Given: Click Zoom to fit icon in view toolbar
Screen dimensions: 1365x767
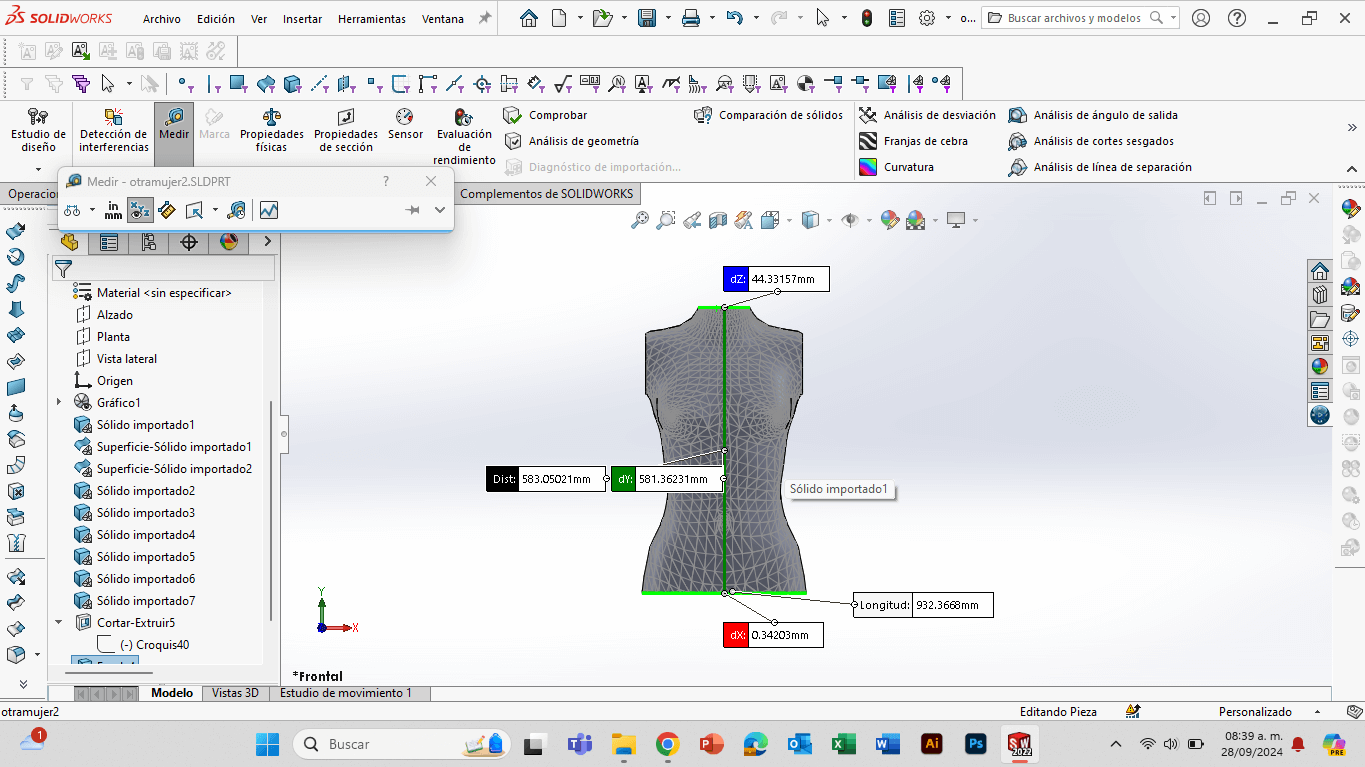Looking at the screenshot, I should [x=640, y=220].
